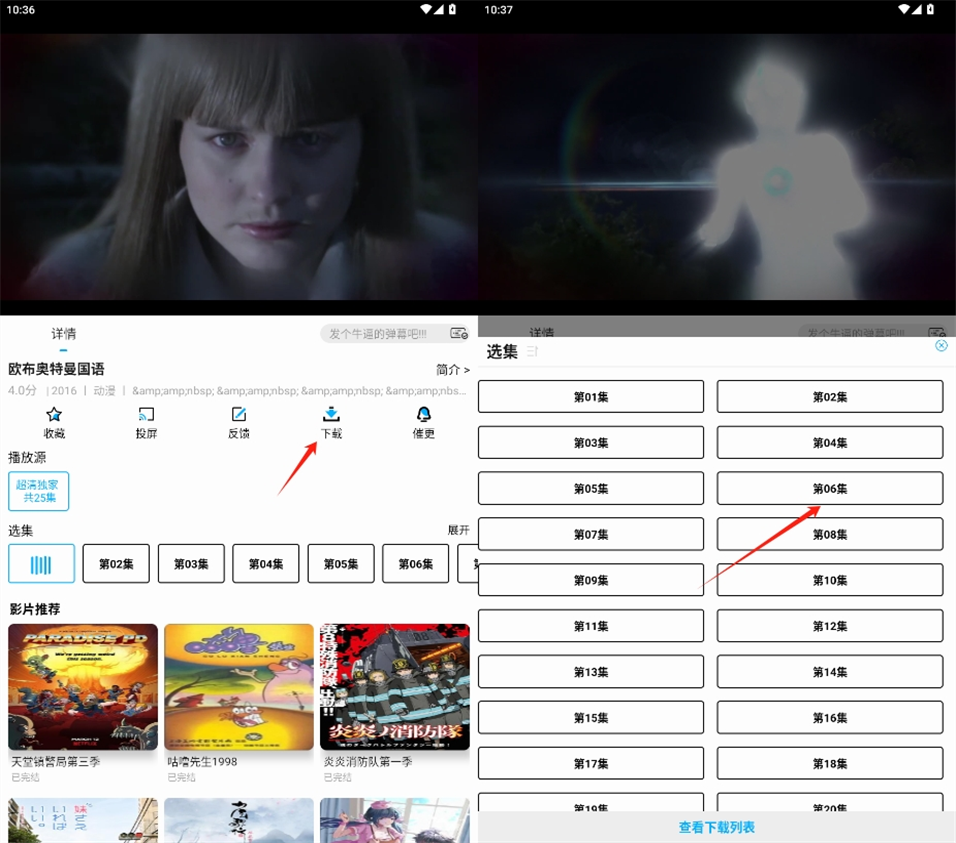Image resolution: width=956 pixels, height=843 pixels.
Task: Download 第14集 in the download panel
Action: point(830,672)
